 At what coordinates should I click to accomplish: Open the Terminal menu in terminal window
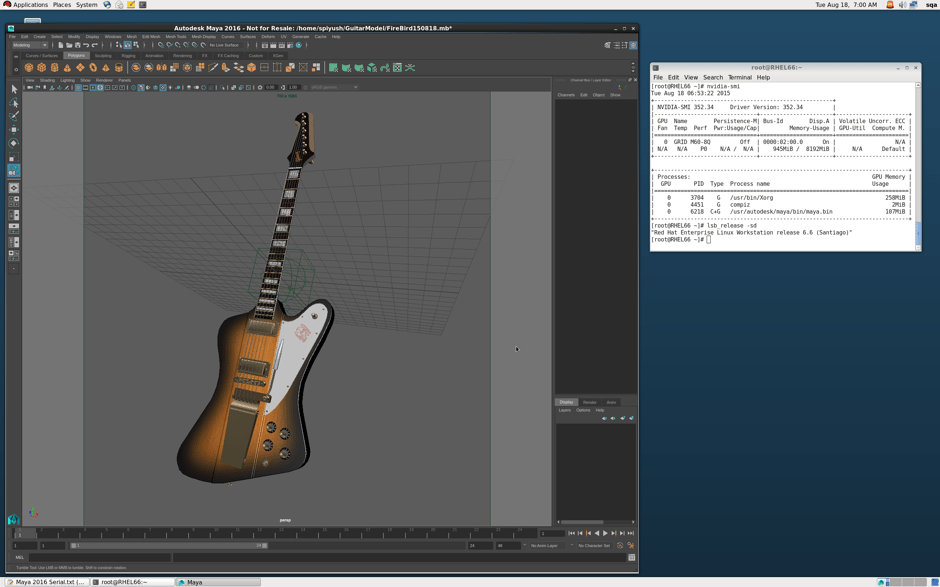[x=739, y=77]
